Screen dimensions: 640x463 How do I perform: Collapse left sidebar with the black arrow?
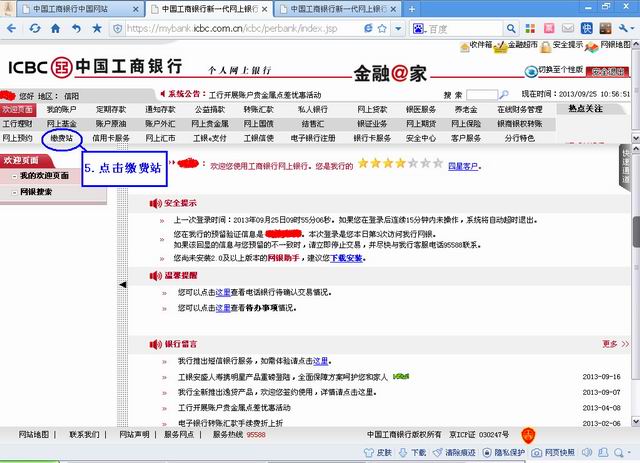[124, 285]
